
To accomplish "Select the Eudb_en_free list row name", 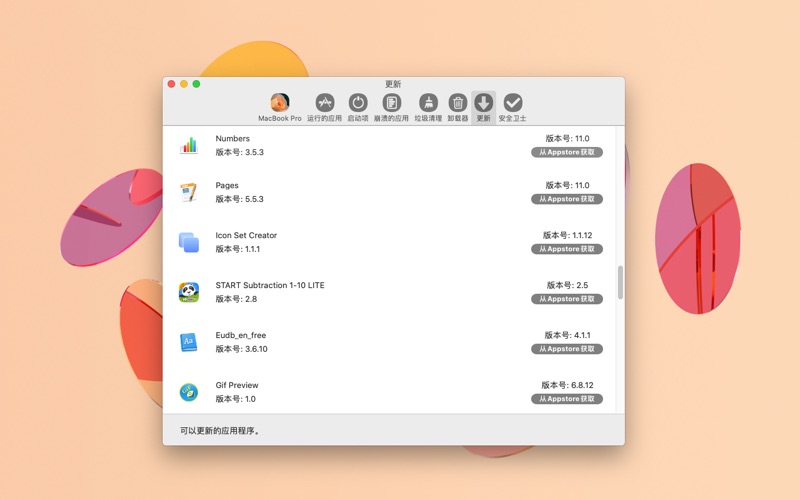I will 241,335.
